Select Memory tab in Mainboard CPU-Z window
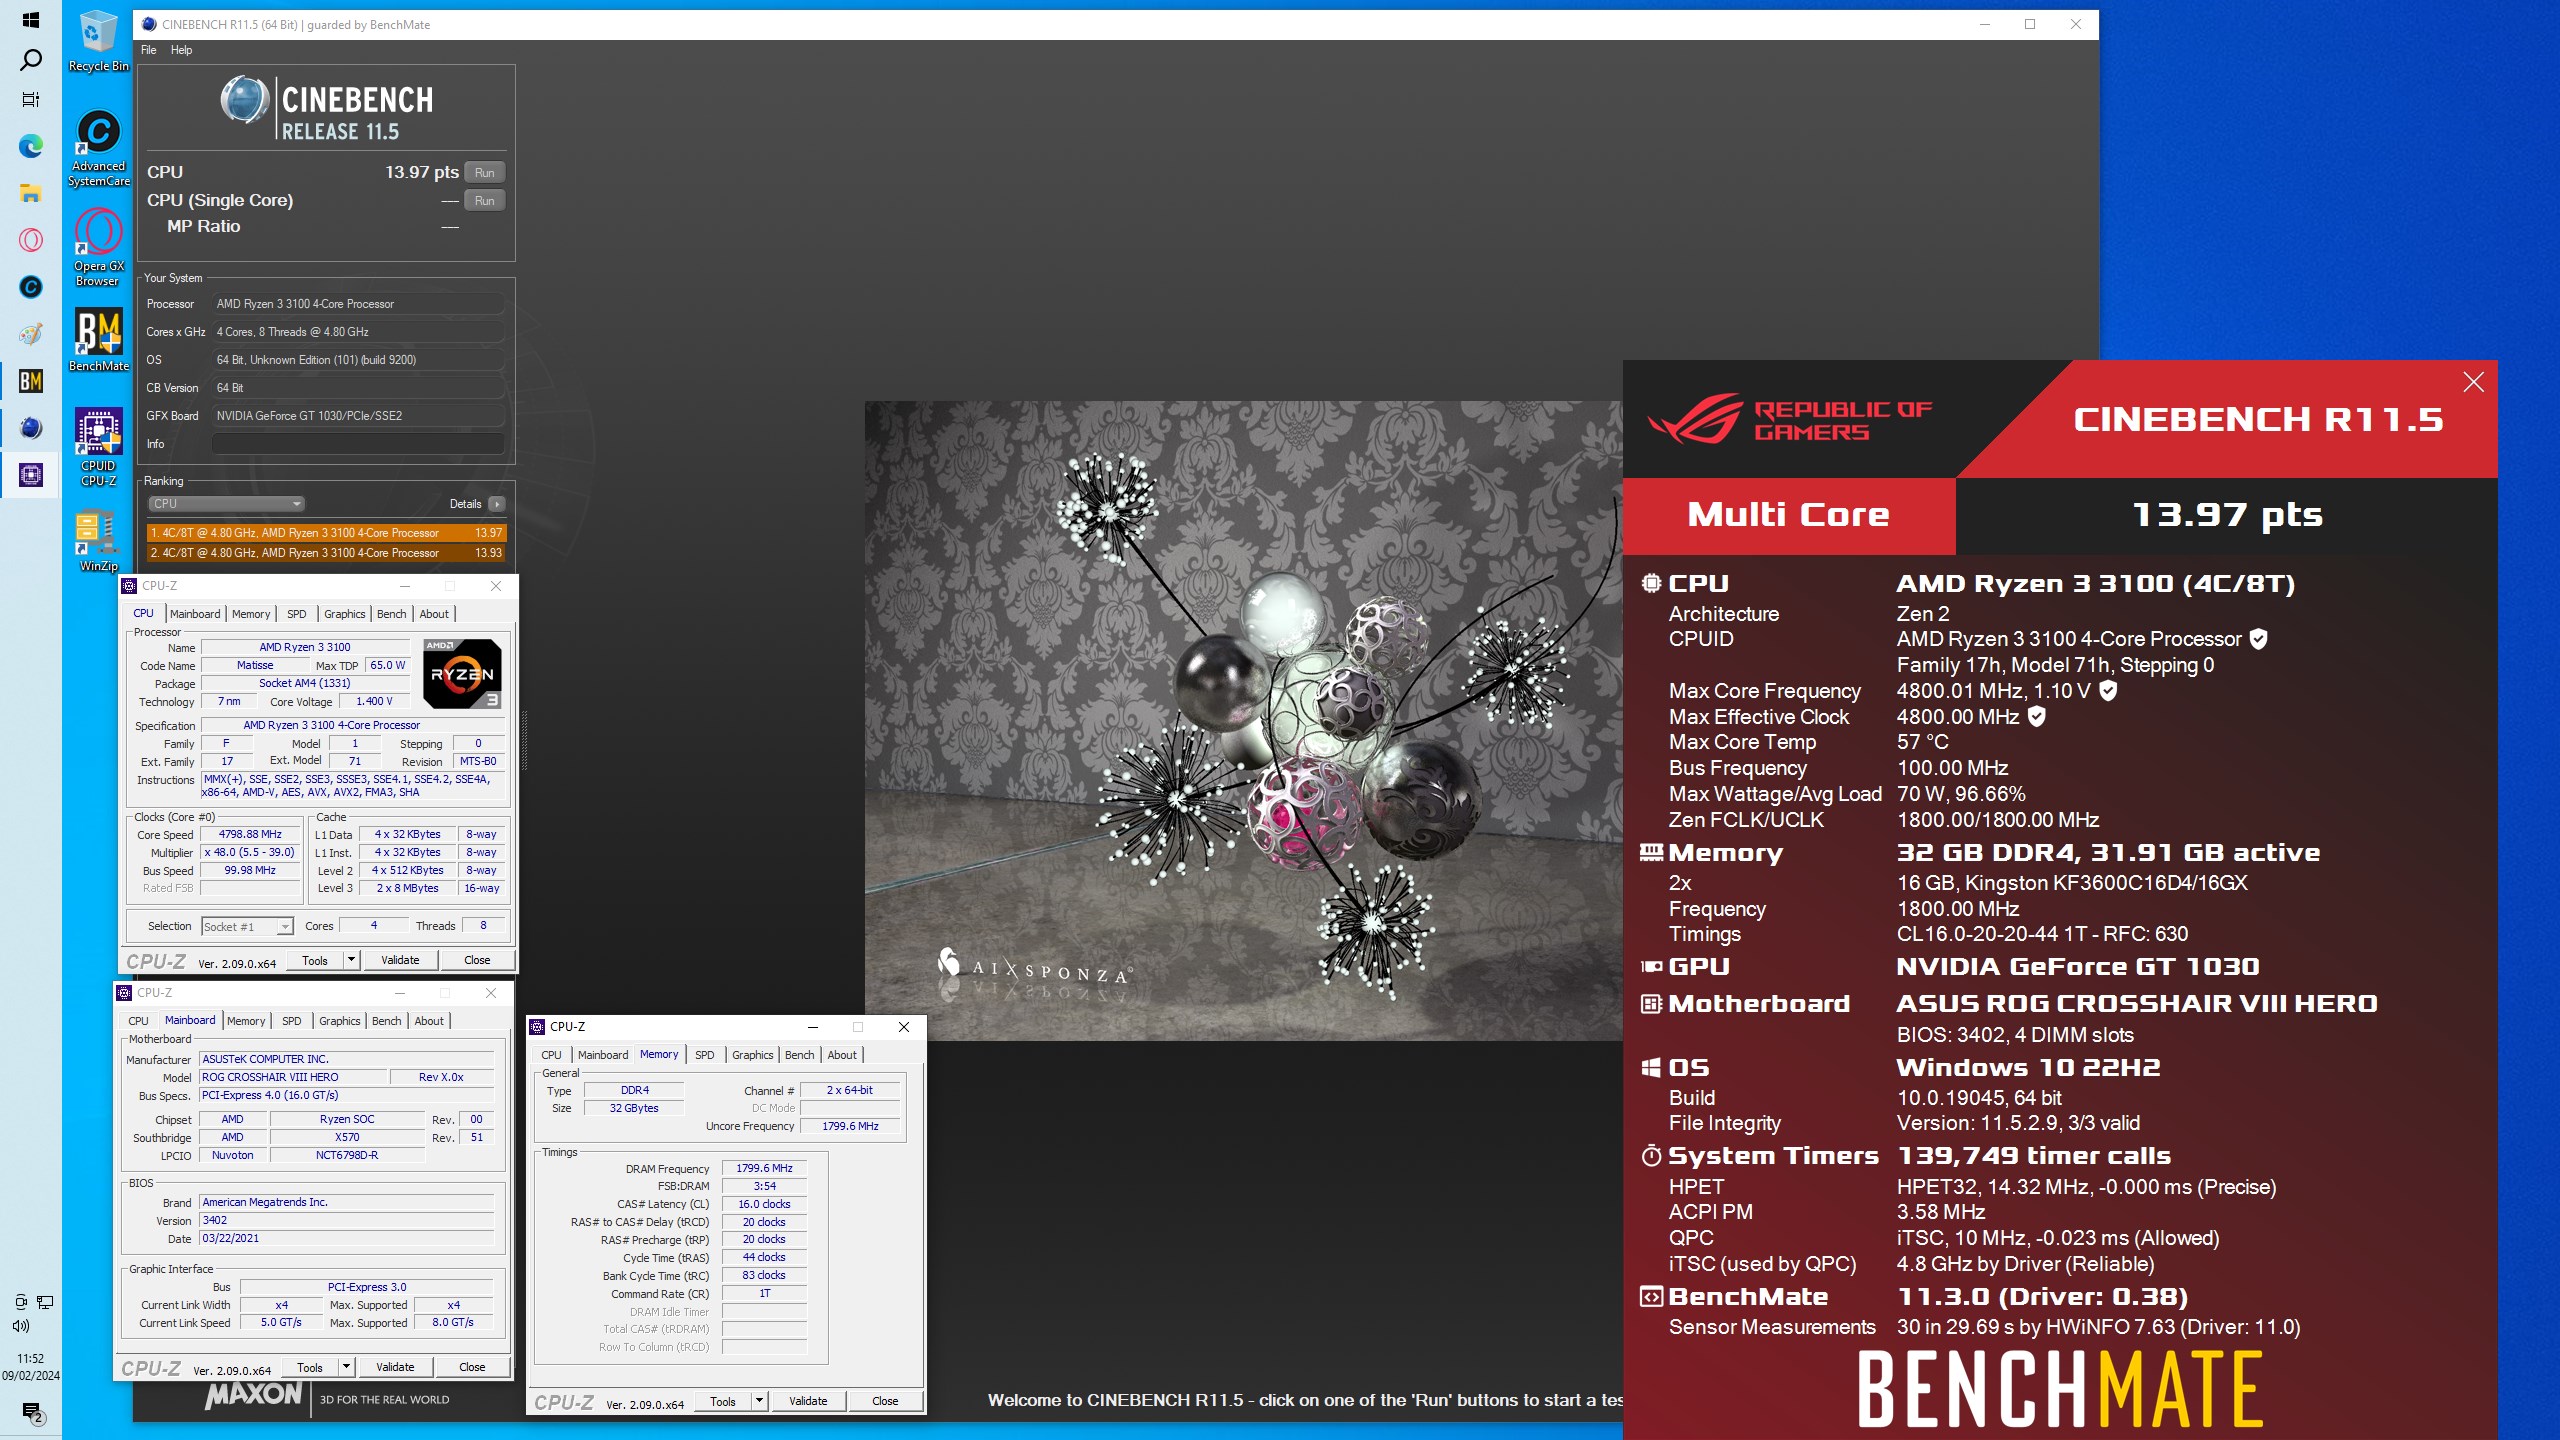2560x1440 pixels. pyautogui.click(x=246, y=1021)
